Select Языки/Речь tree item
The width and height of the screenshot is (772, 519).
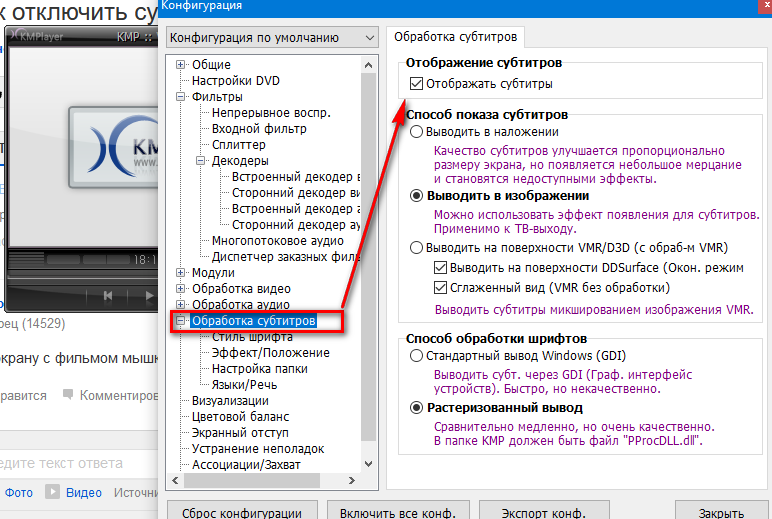[244, 385]
